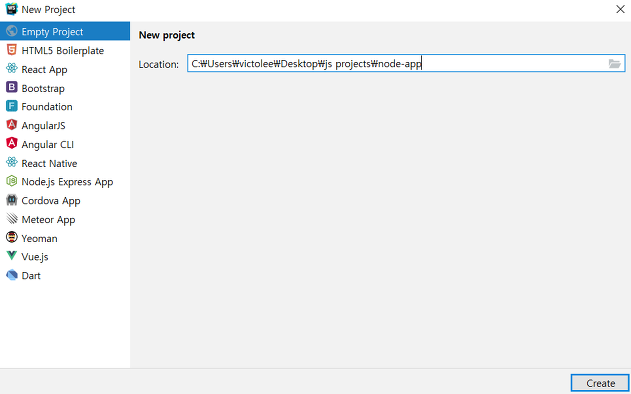Pick Foundation project type label
The height and width of the screenshot is (394, 631).
(47, 107)
